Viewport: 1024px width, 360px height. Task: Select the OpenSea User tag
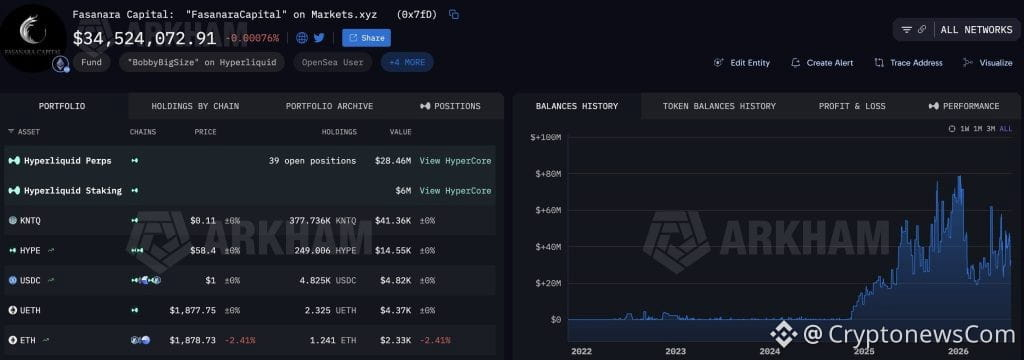[332, 63]
